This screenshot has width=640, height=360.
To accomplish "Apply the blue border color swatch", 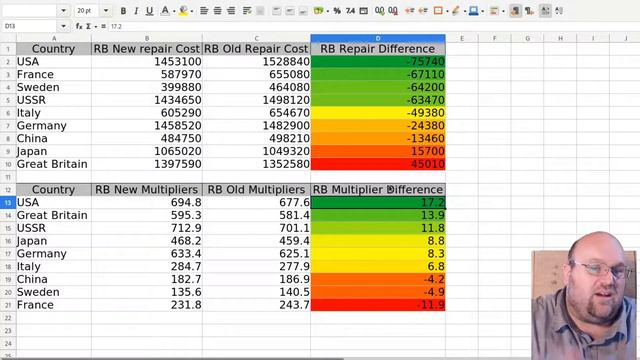I will coord(473,11).
